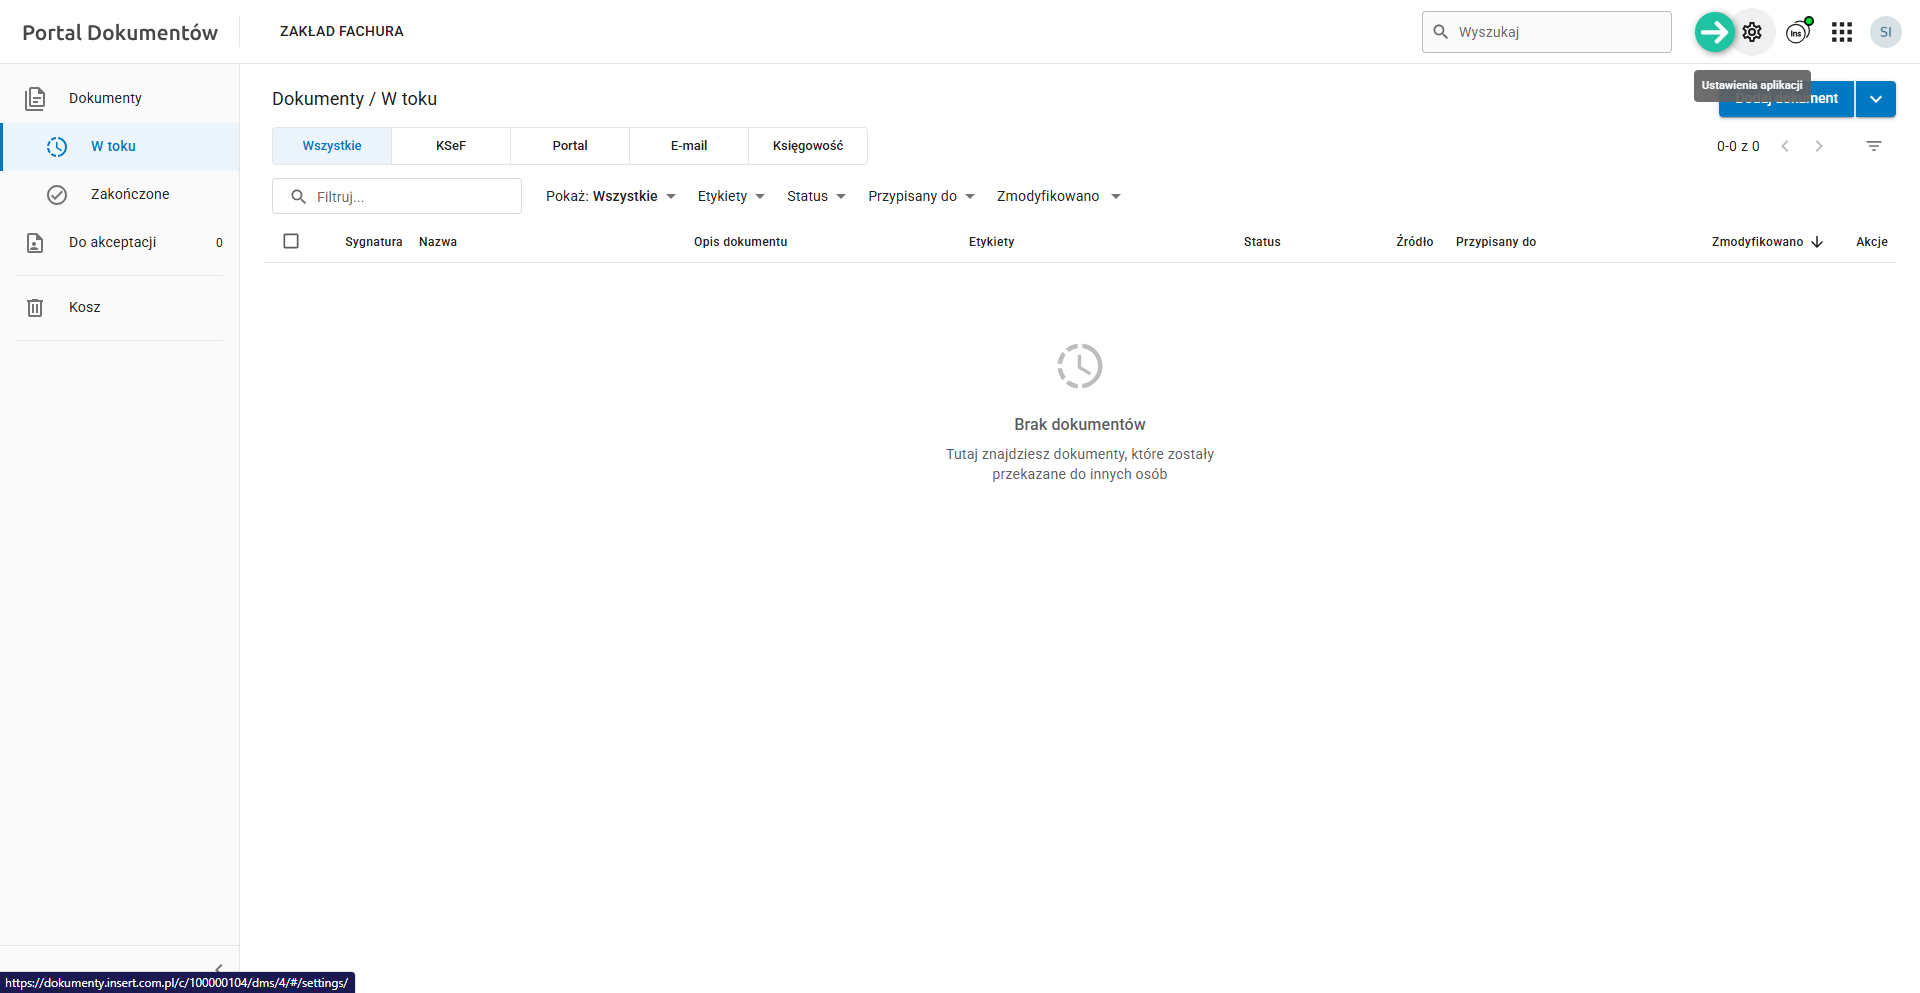Collapse the left sidebar panel
The width and height of the screenshot is (1920, 993).
[218, 968]
